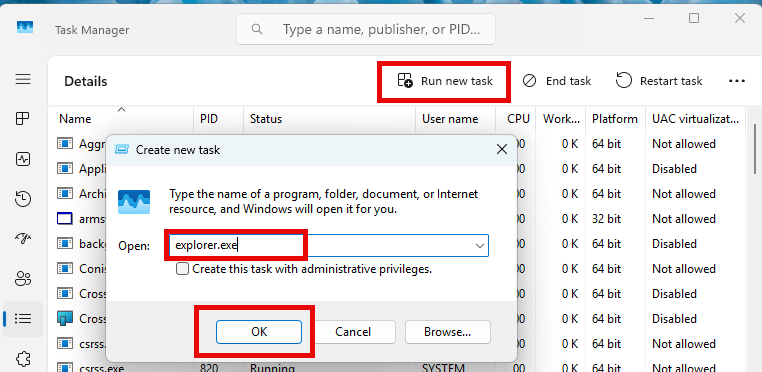The width and height of the screenshot is (762, 372).
Task: Select the Appli process row icon
Action: [x=65, y=169]
